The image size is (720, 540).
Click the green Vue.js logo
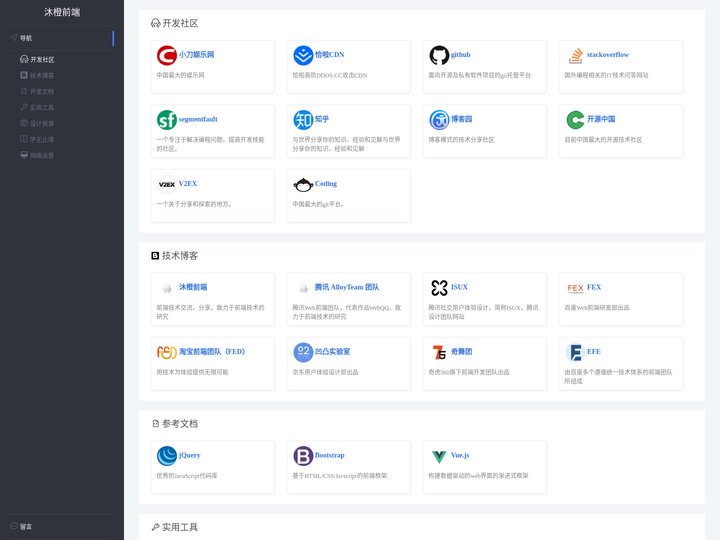point(439,456)
